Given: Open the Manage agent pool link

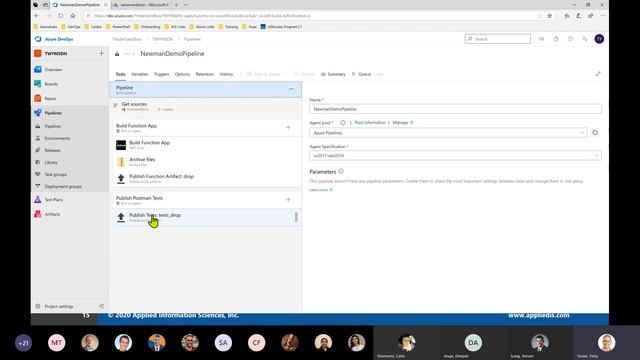Looking at the screenshot, I should tap(402, 122).
